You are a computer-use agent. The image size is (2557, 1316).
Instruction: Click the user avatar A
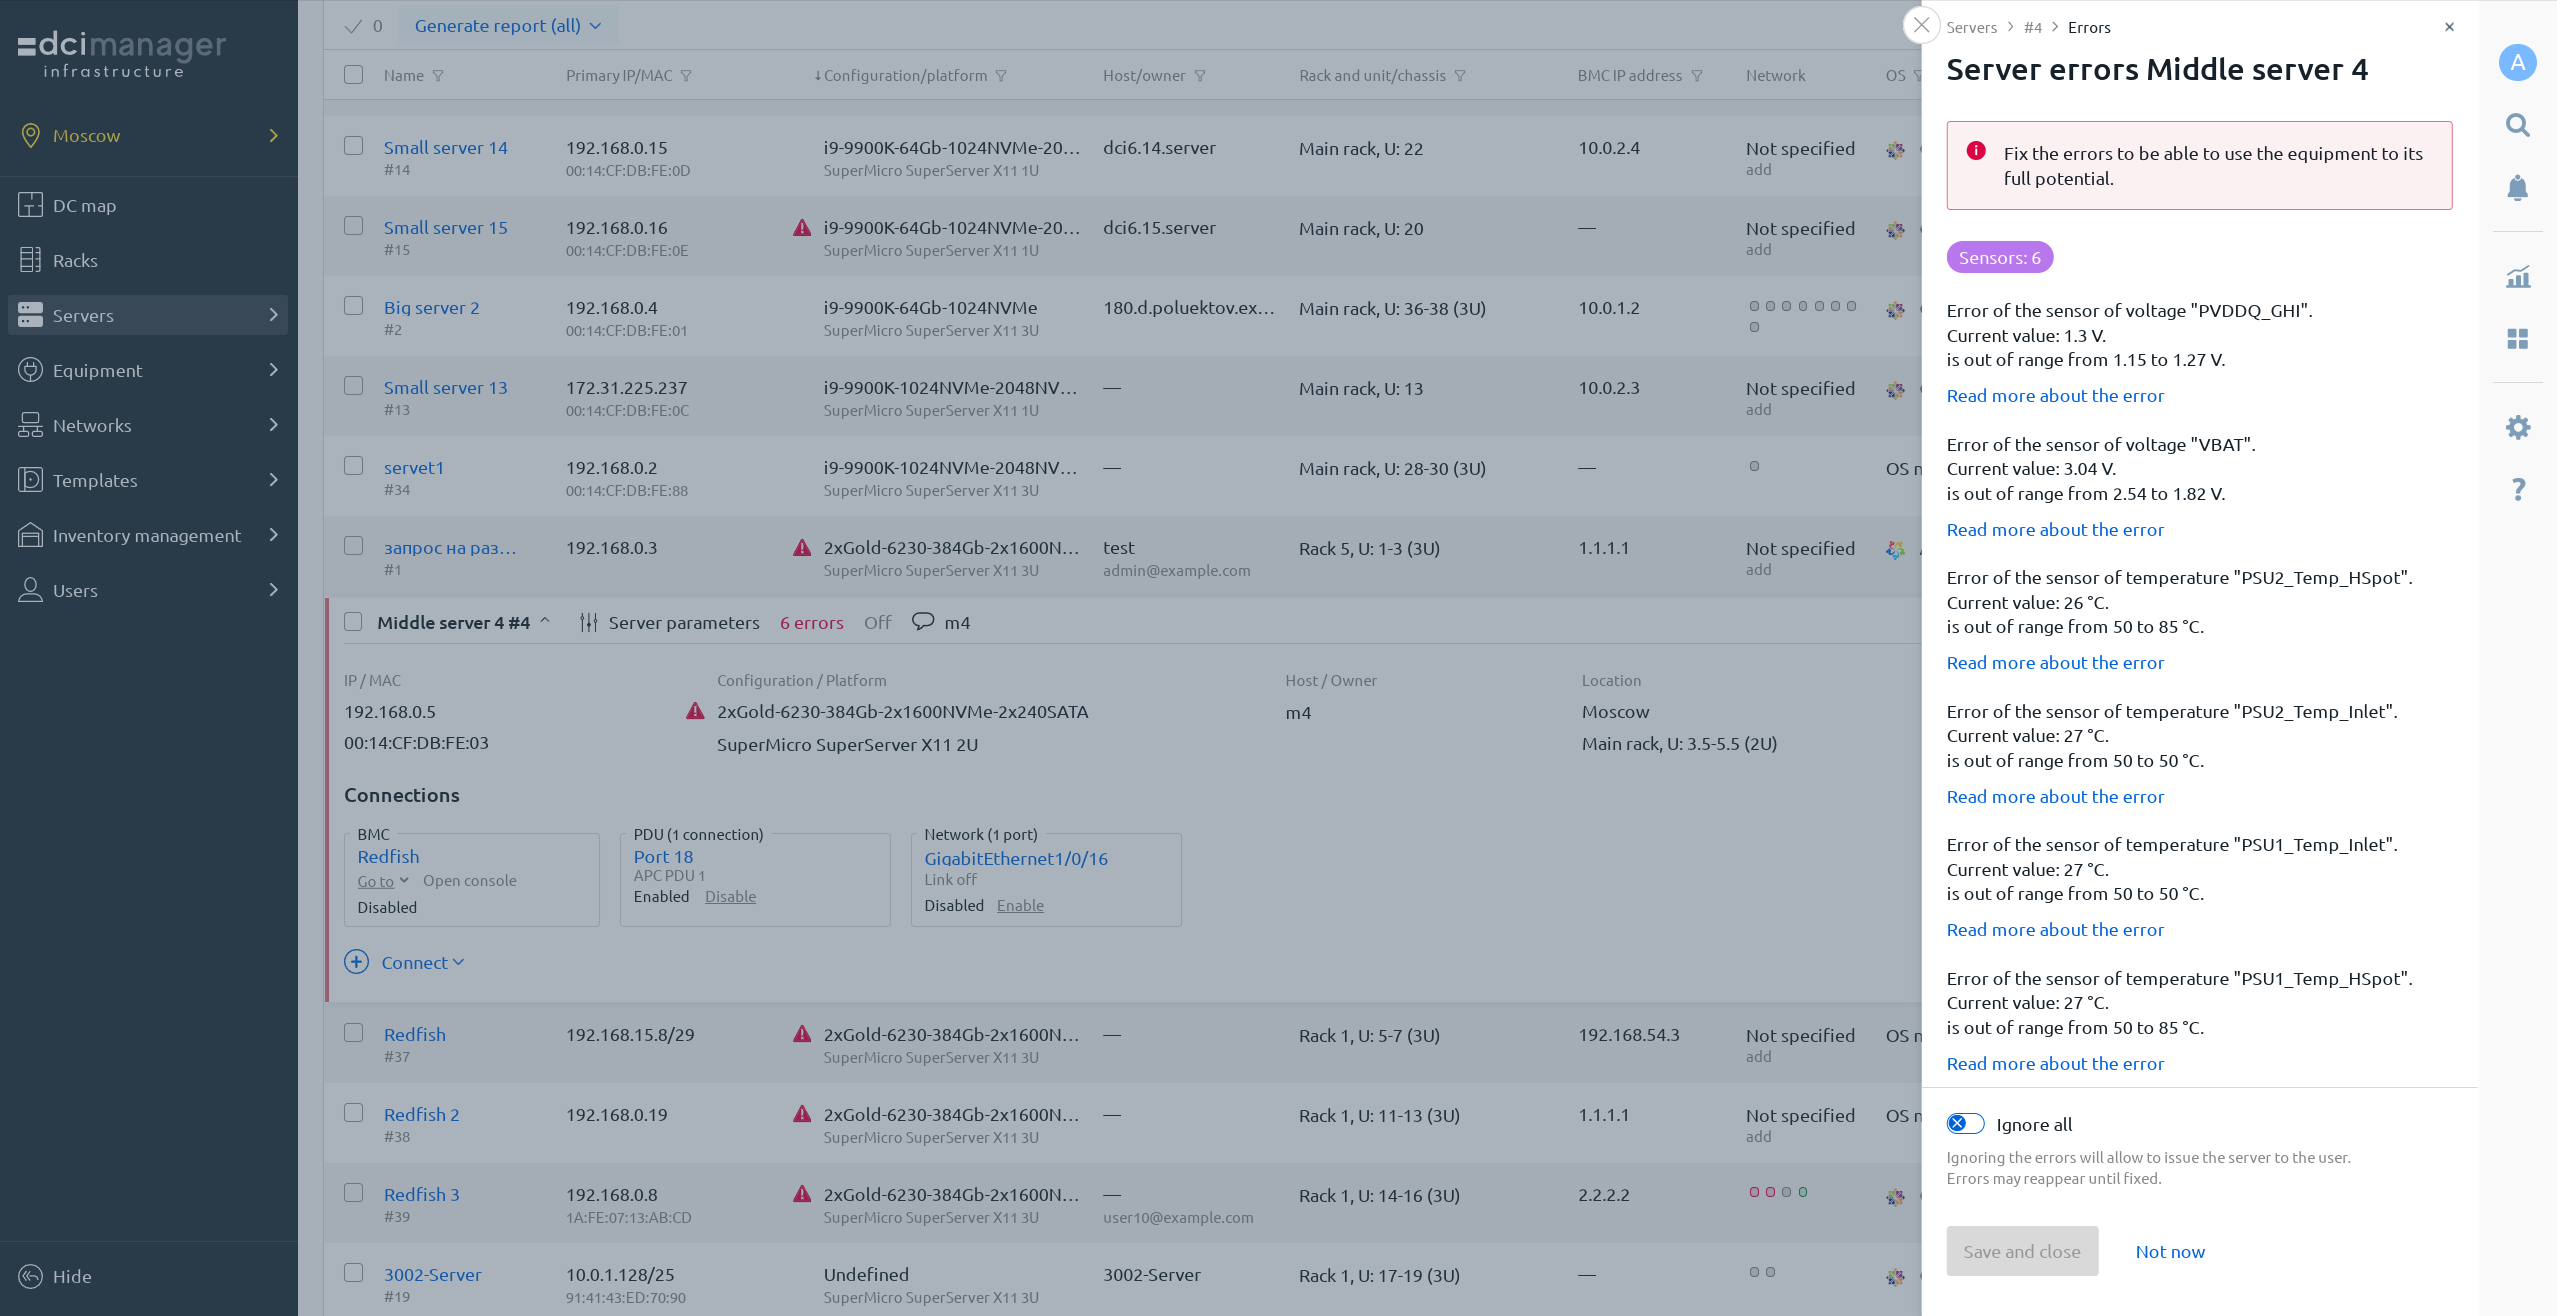2517,62
